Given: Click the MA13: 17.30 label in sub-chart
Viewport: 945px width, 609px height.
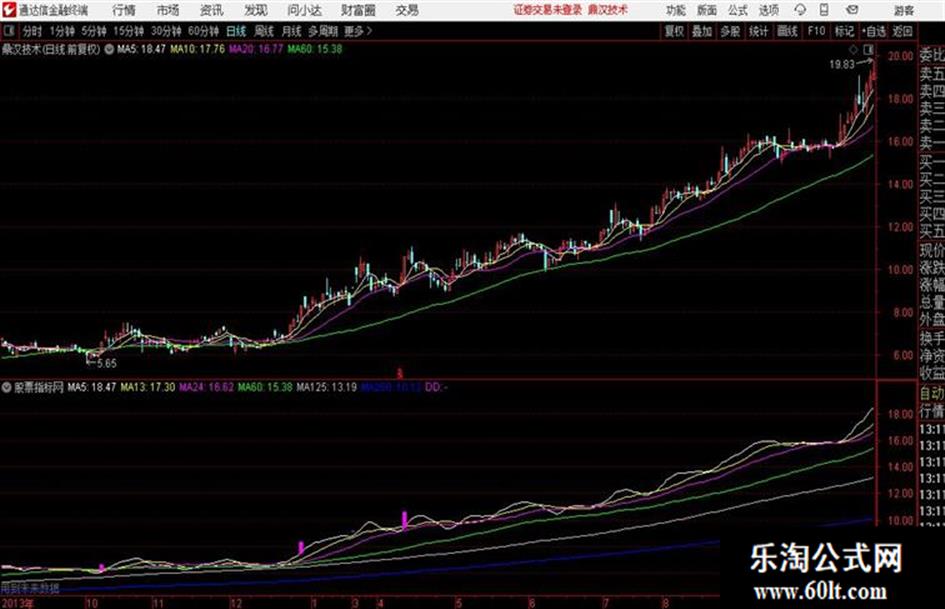Looking at the screenshot, I should pos(148,387).
